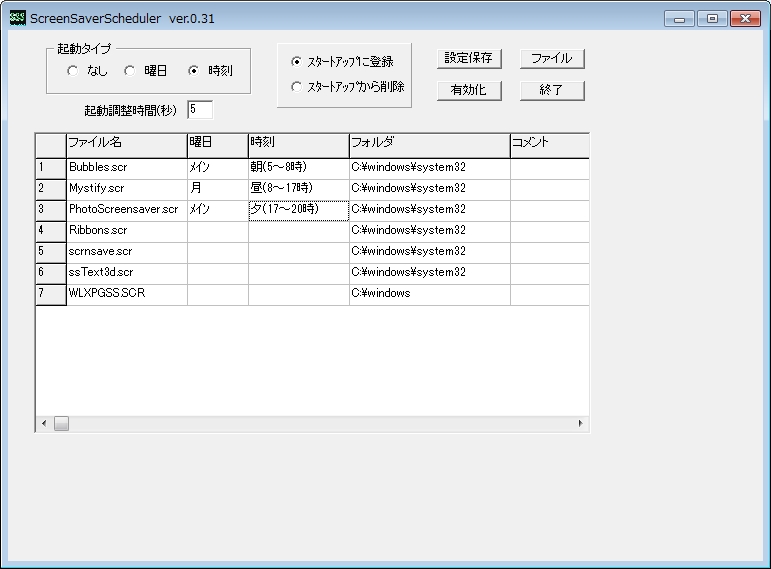Click the empty 時刻 cell of Ribbons.scr row
Image resolution: width=771 pixels, height=569 pixels.
tap(299, 232)
